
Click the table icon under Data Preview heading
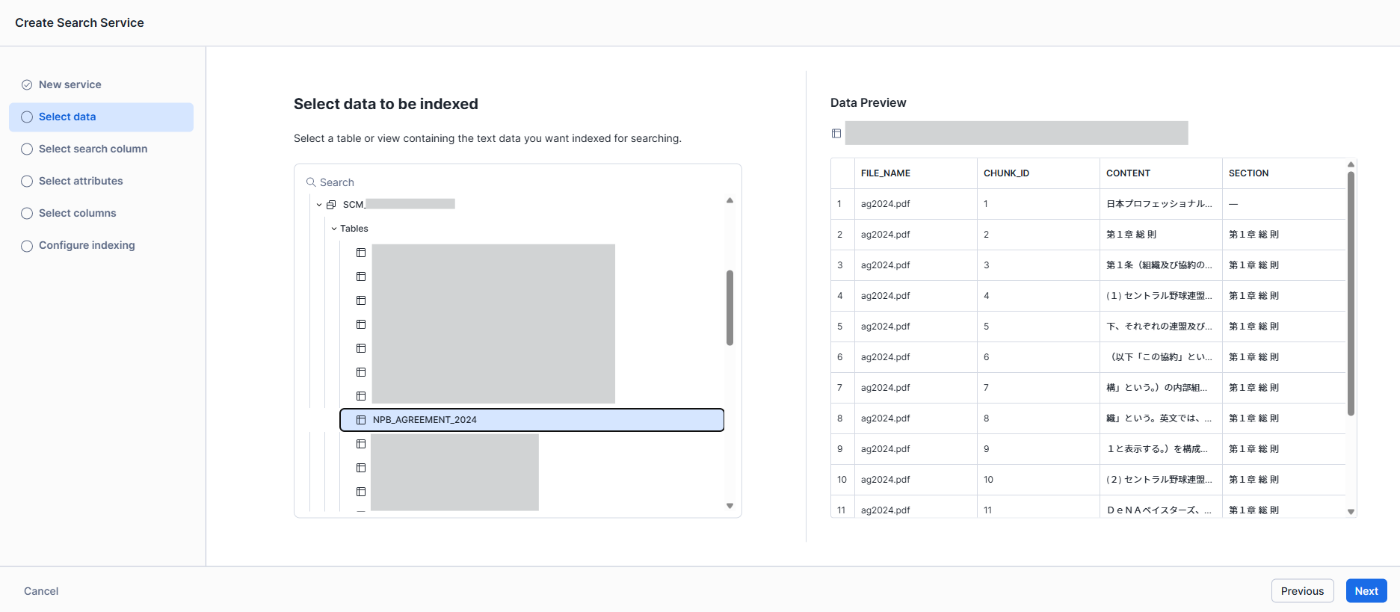836,133
